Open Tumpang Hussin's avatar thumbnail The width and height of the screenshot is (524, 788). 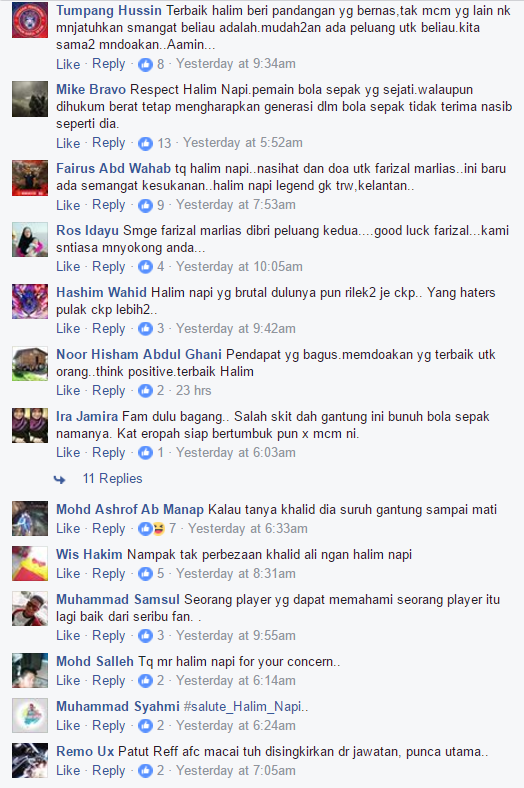point(30,20)
